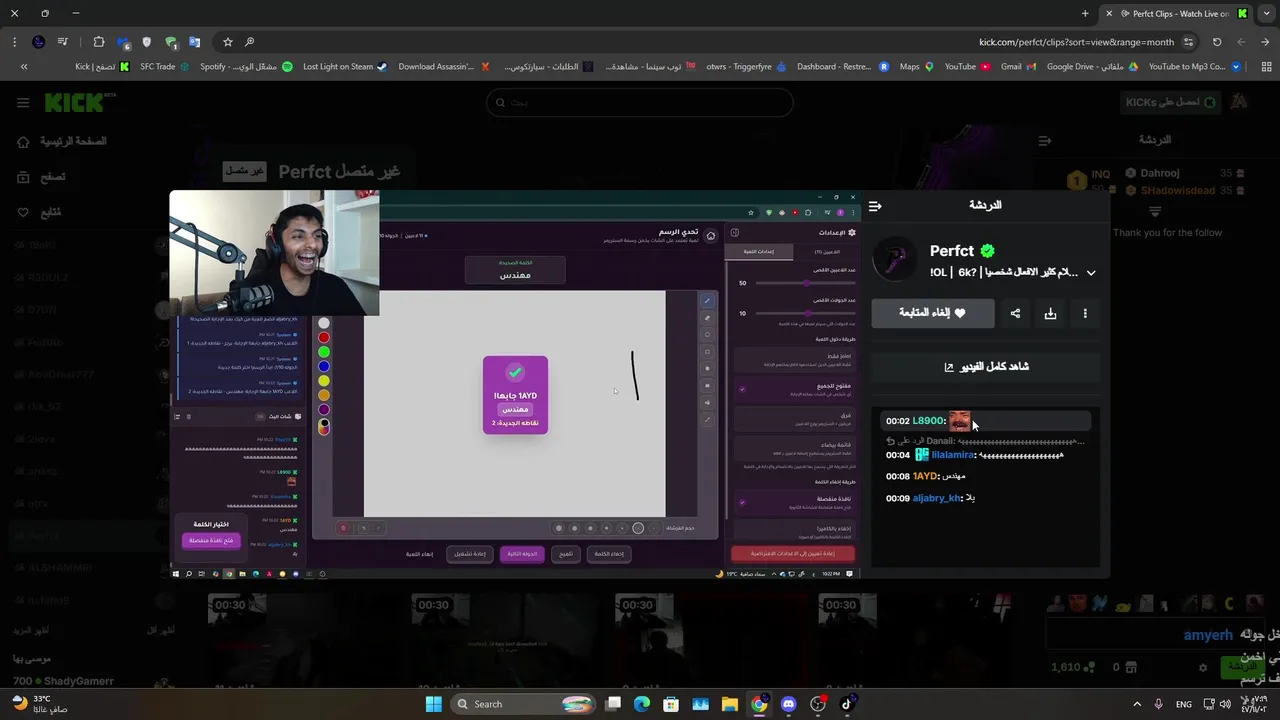The height and width of the screenshot is (720, 1280).
Task: Click the translate extension icon
Action: tap(194, 42)
